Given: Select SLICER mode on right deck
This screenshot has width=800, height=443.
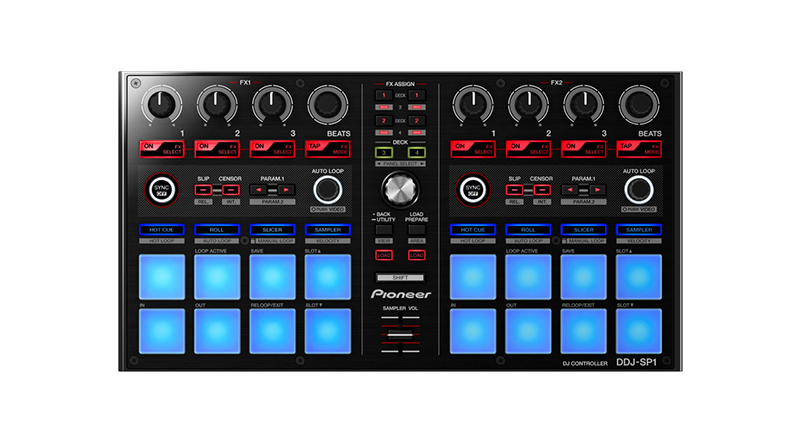Looking at the screenshot, I should pyautogui.click(x=584, y=230).
